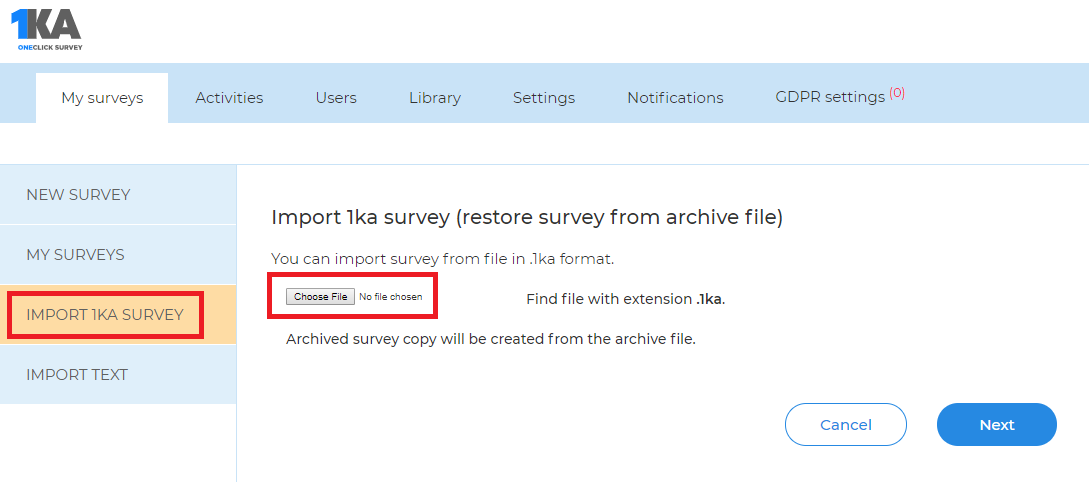
Task: Switch to the Activities tab
Action: tap(229, 98)
